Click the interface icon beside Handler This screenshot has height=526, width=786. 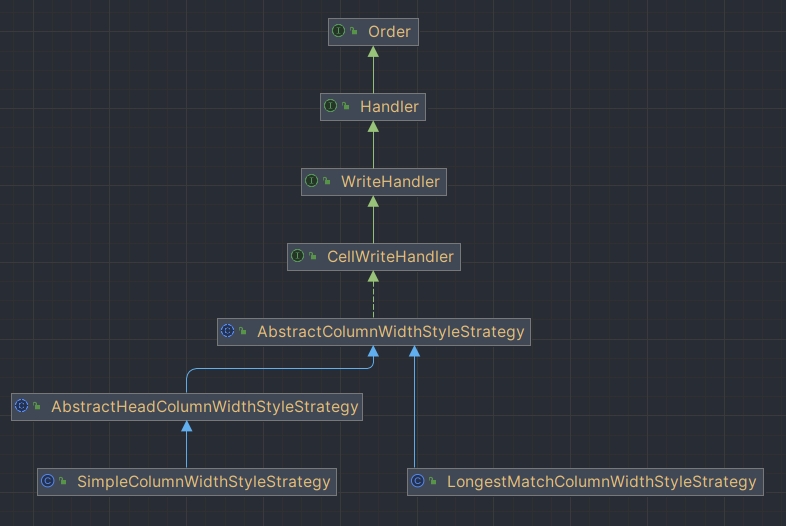(x=331, y=107)
